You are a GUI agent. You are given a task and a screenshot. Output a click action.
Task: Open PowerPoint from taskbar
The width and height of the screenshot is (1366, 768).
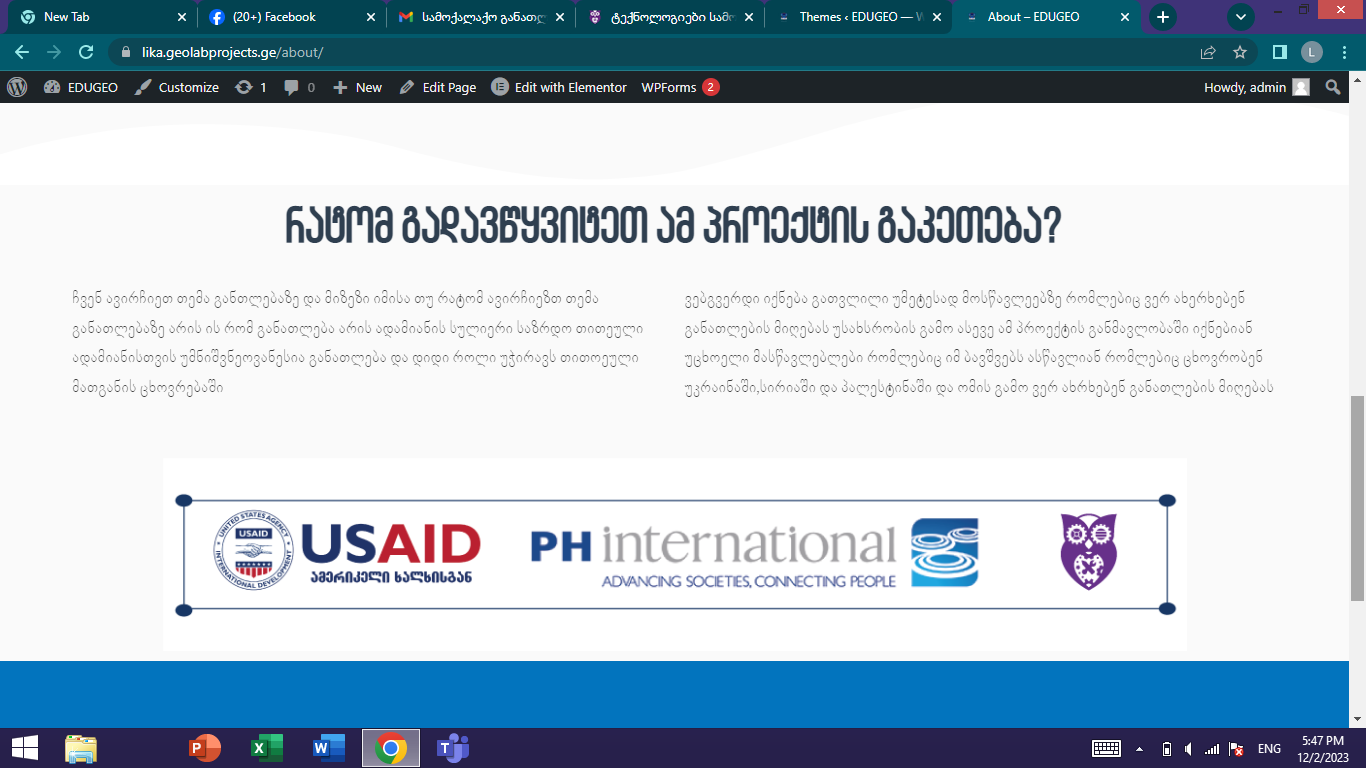[x=205, y=748]
